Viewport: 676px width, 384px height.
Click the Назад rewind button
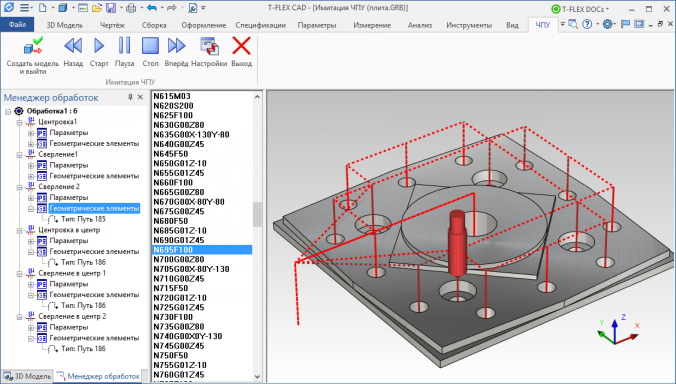tap(73, 46)
